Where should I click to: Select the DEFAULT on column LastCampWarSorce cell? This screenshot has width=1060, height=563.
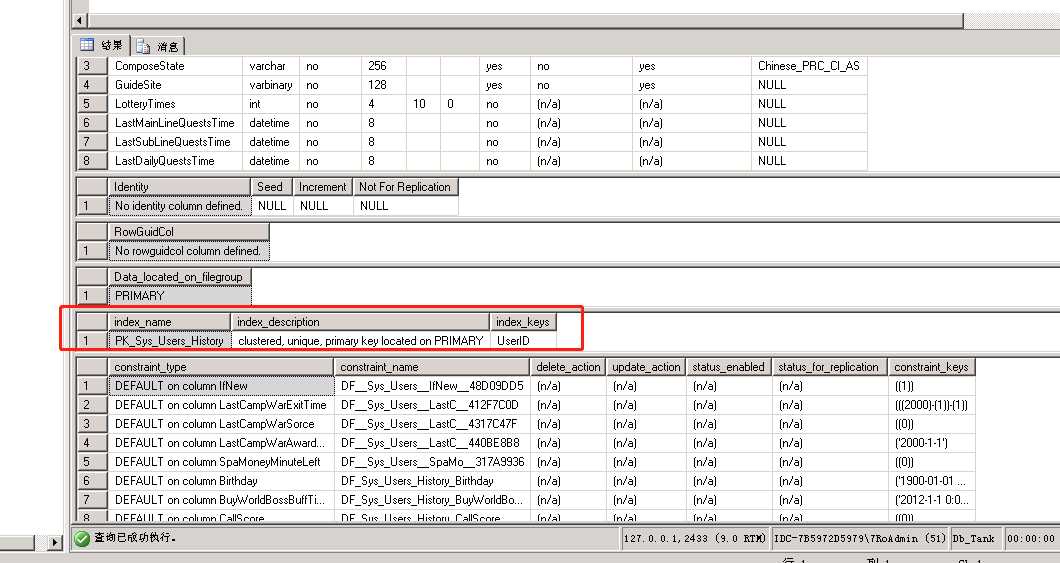(220, 424)
